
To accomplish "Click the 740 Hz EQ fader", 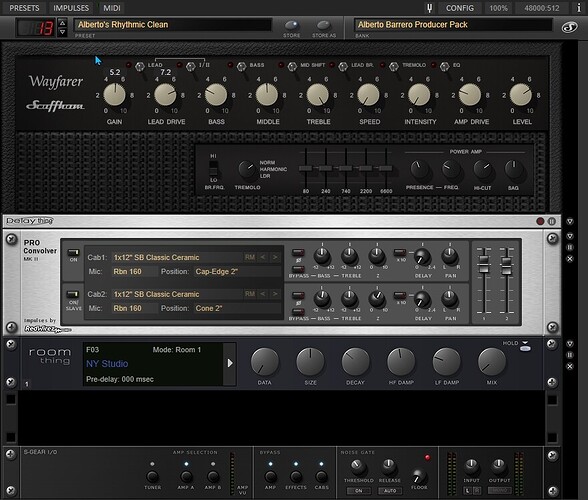I will pyautogui.click(x=345, y=168).
